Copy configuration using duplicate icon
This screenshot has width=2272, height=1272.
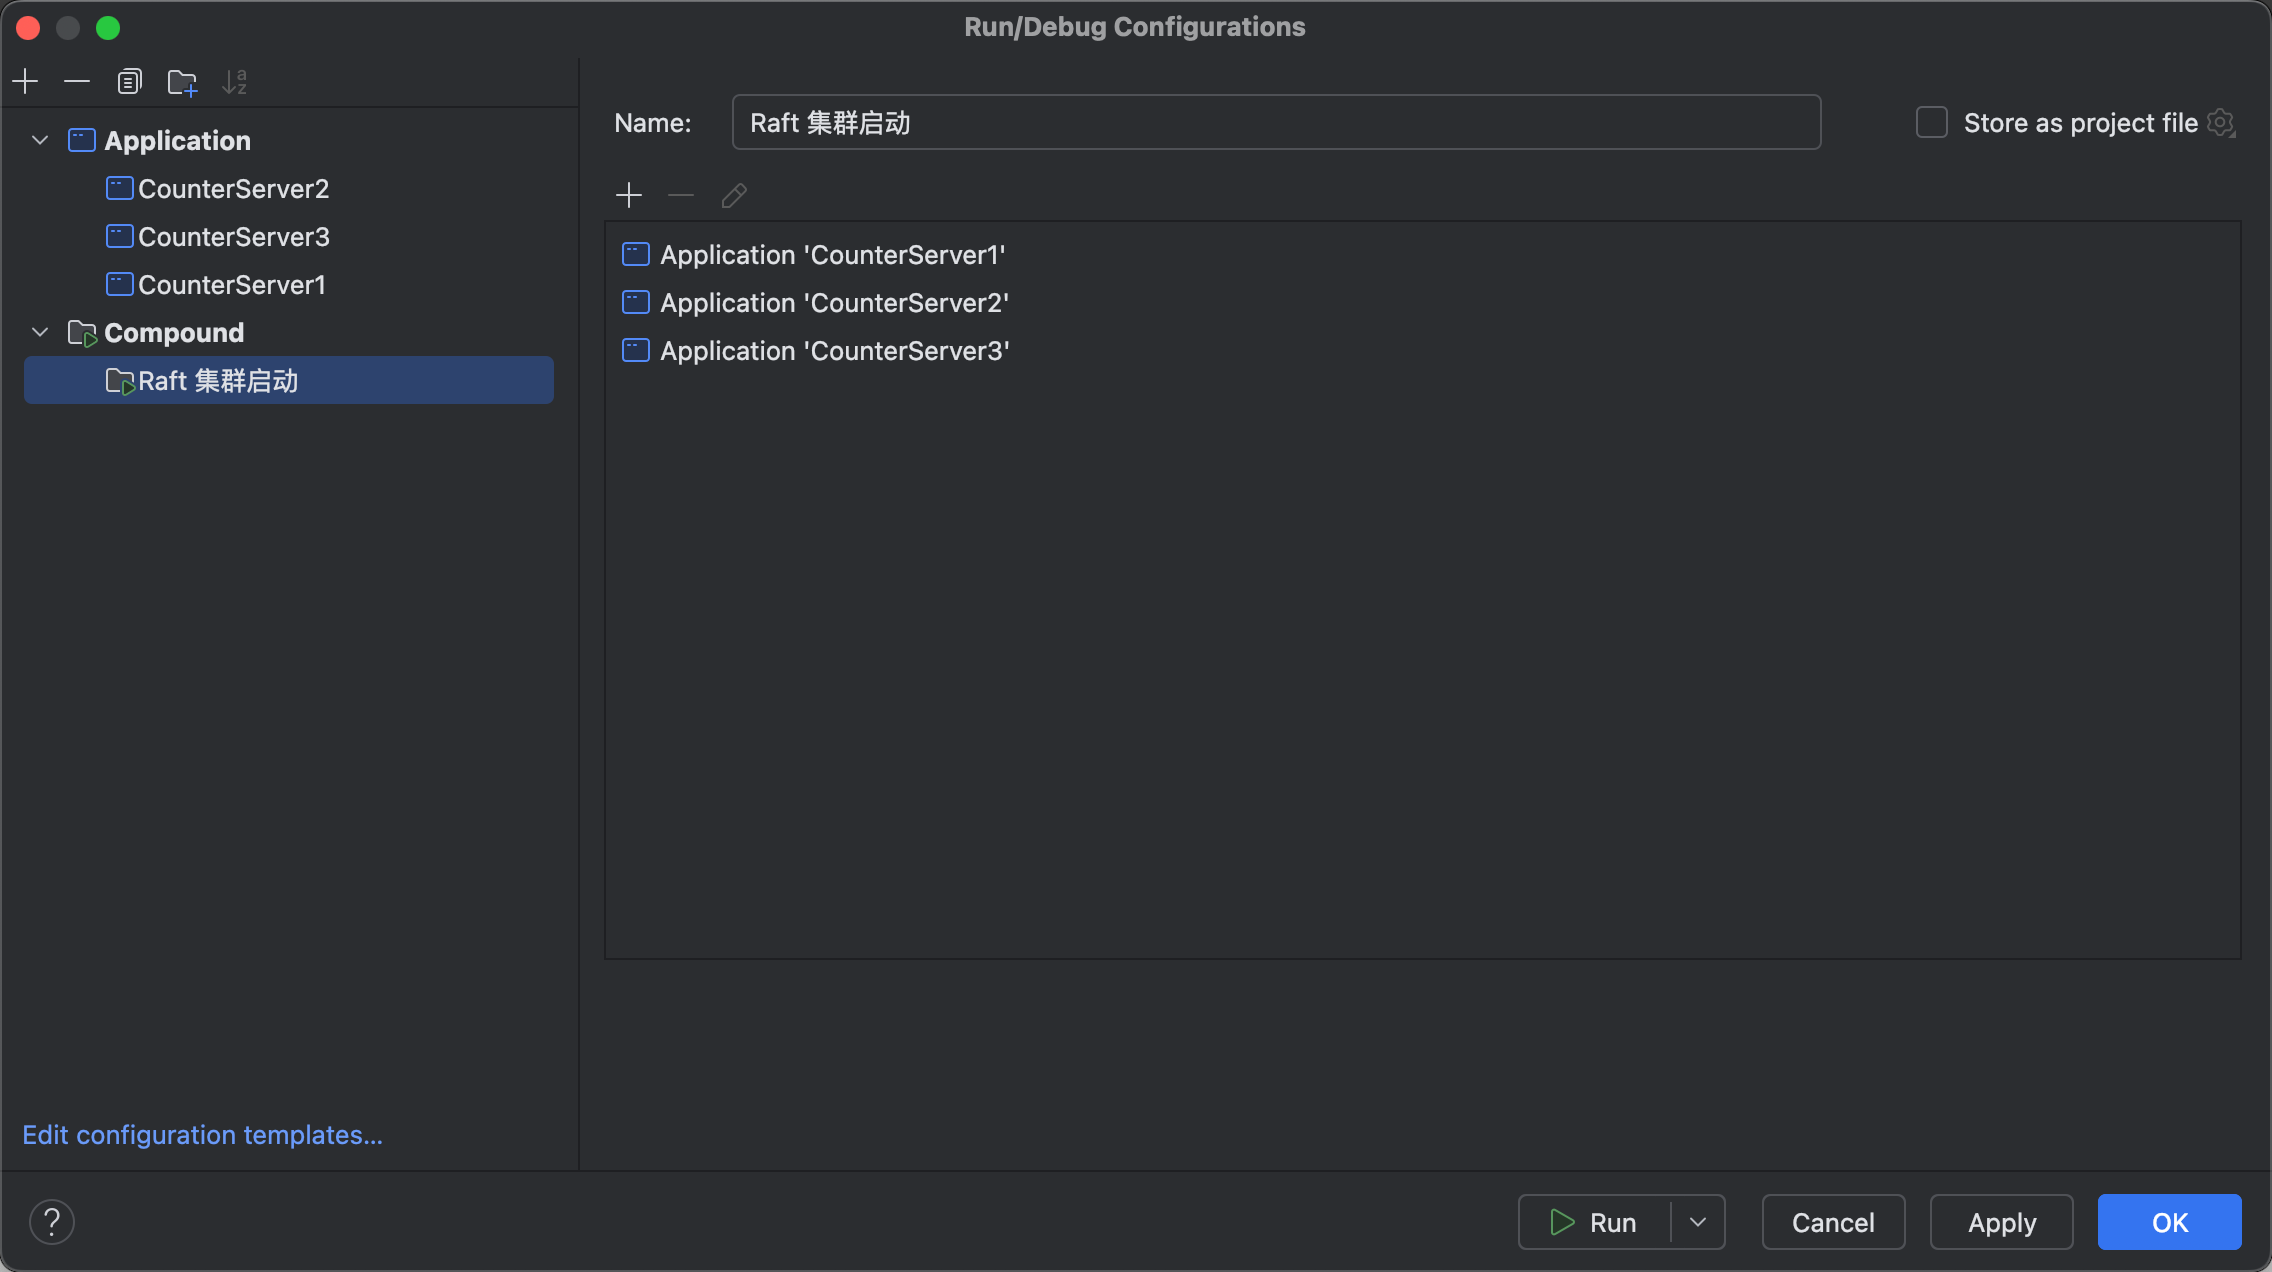pyautogui.click(x=129, y=81)
